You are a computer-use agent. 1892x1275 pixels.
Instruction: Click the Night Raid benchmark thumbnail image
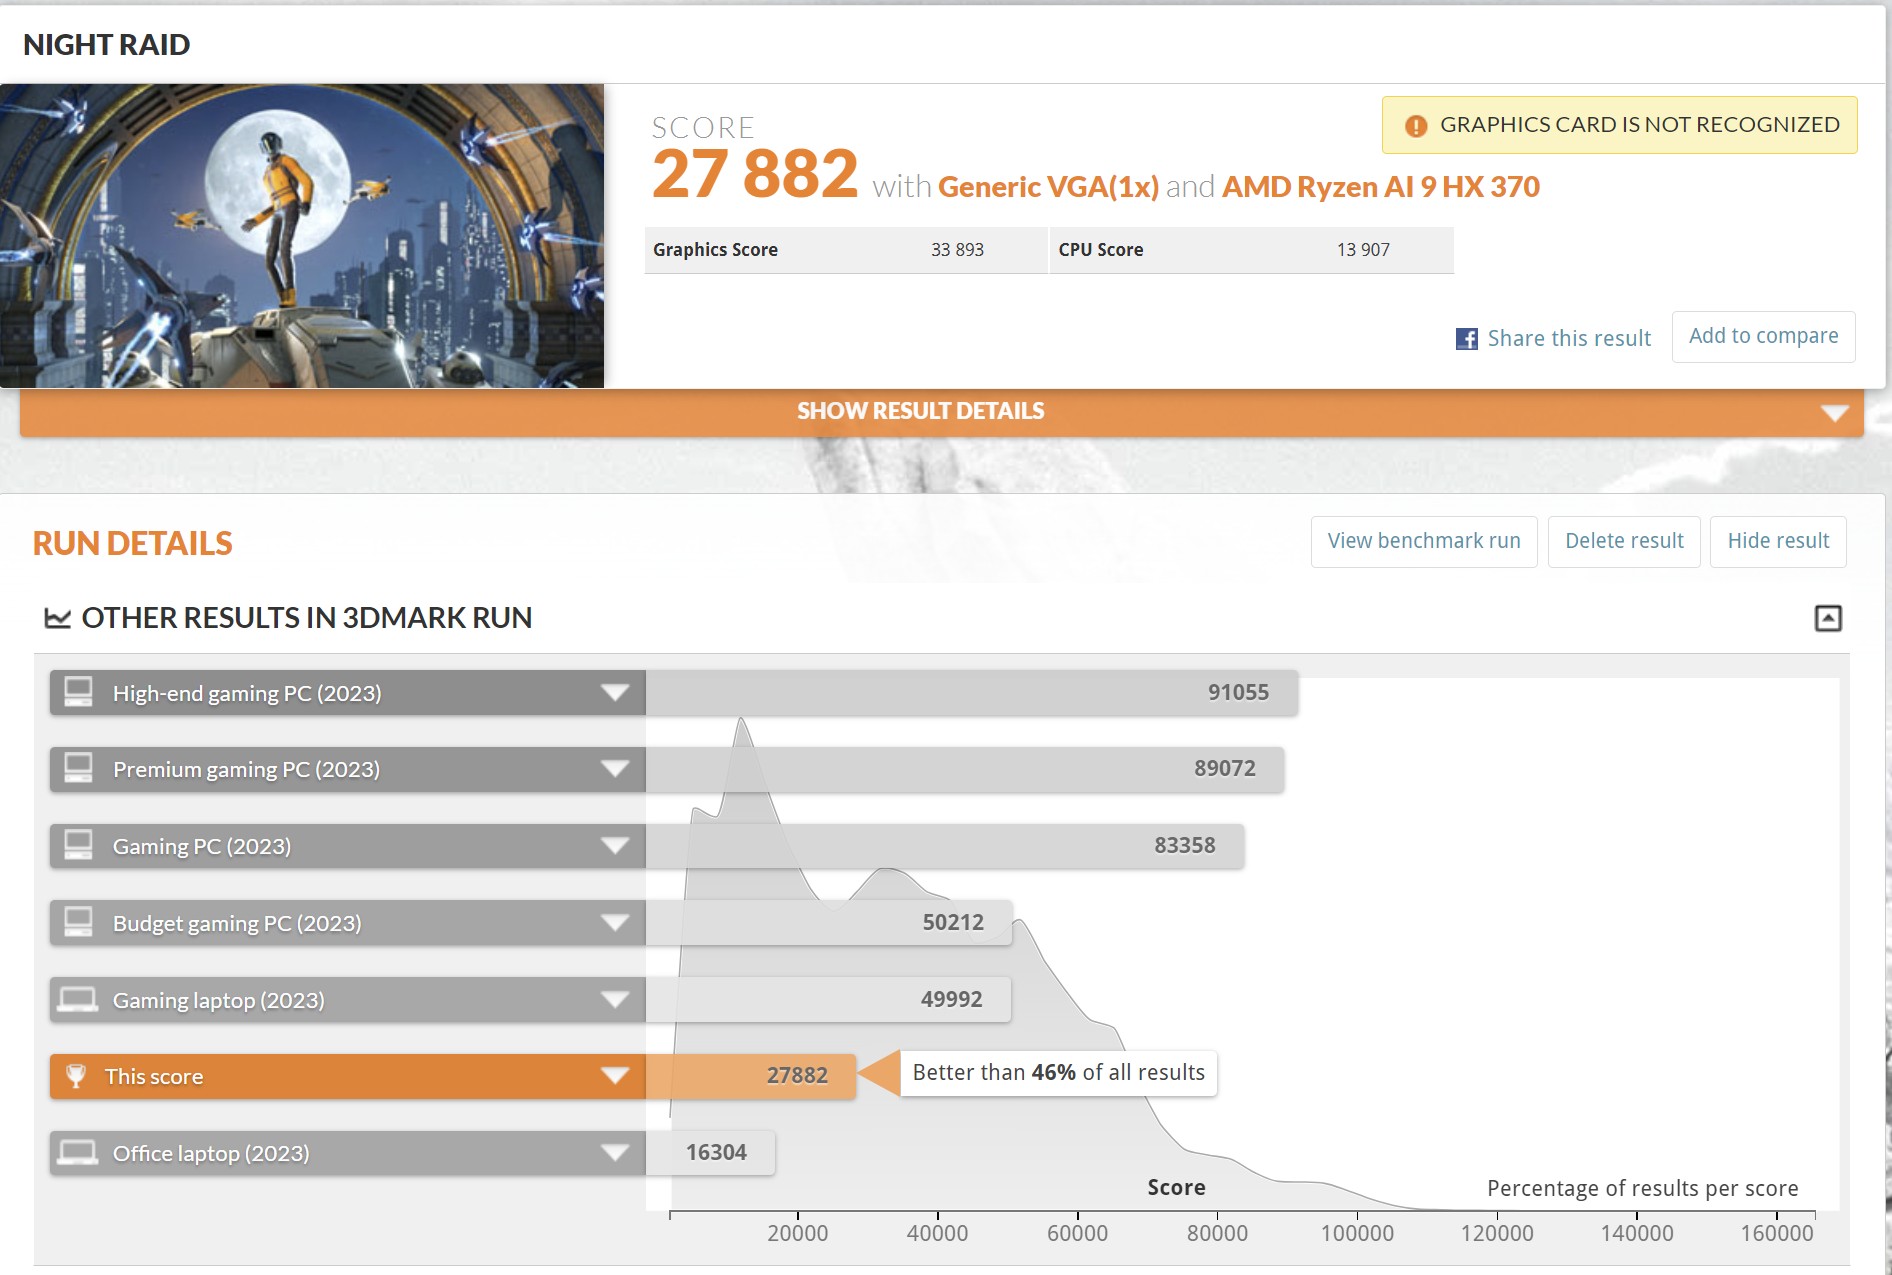[x=302, y=236]
